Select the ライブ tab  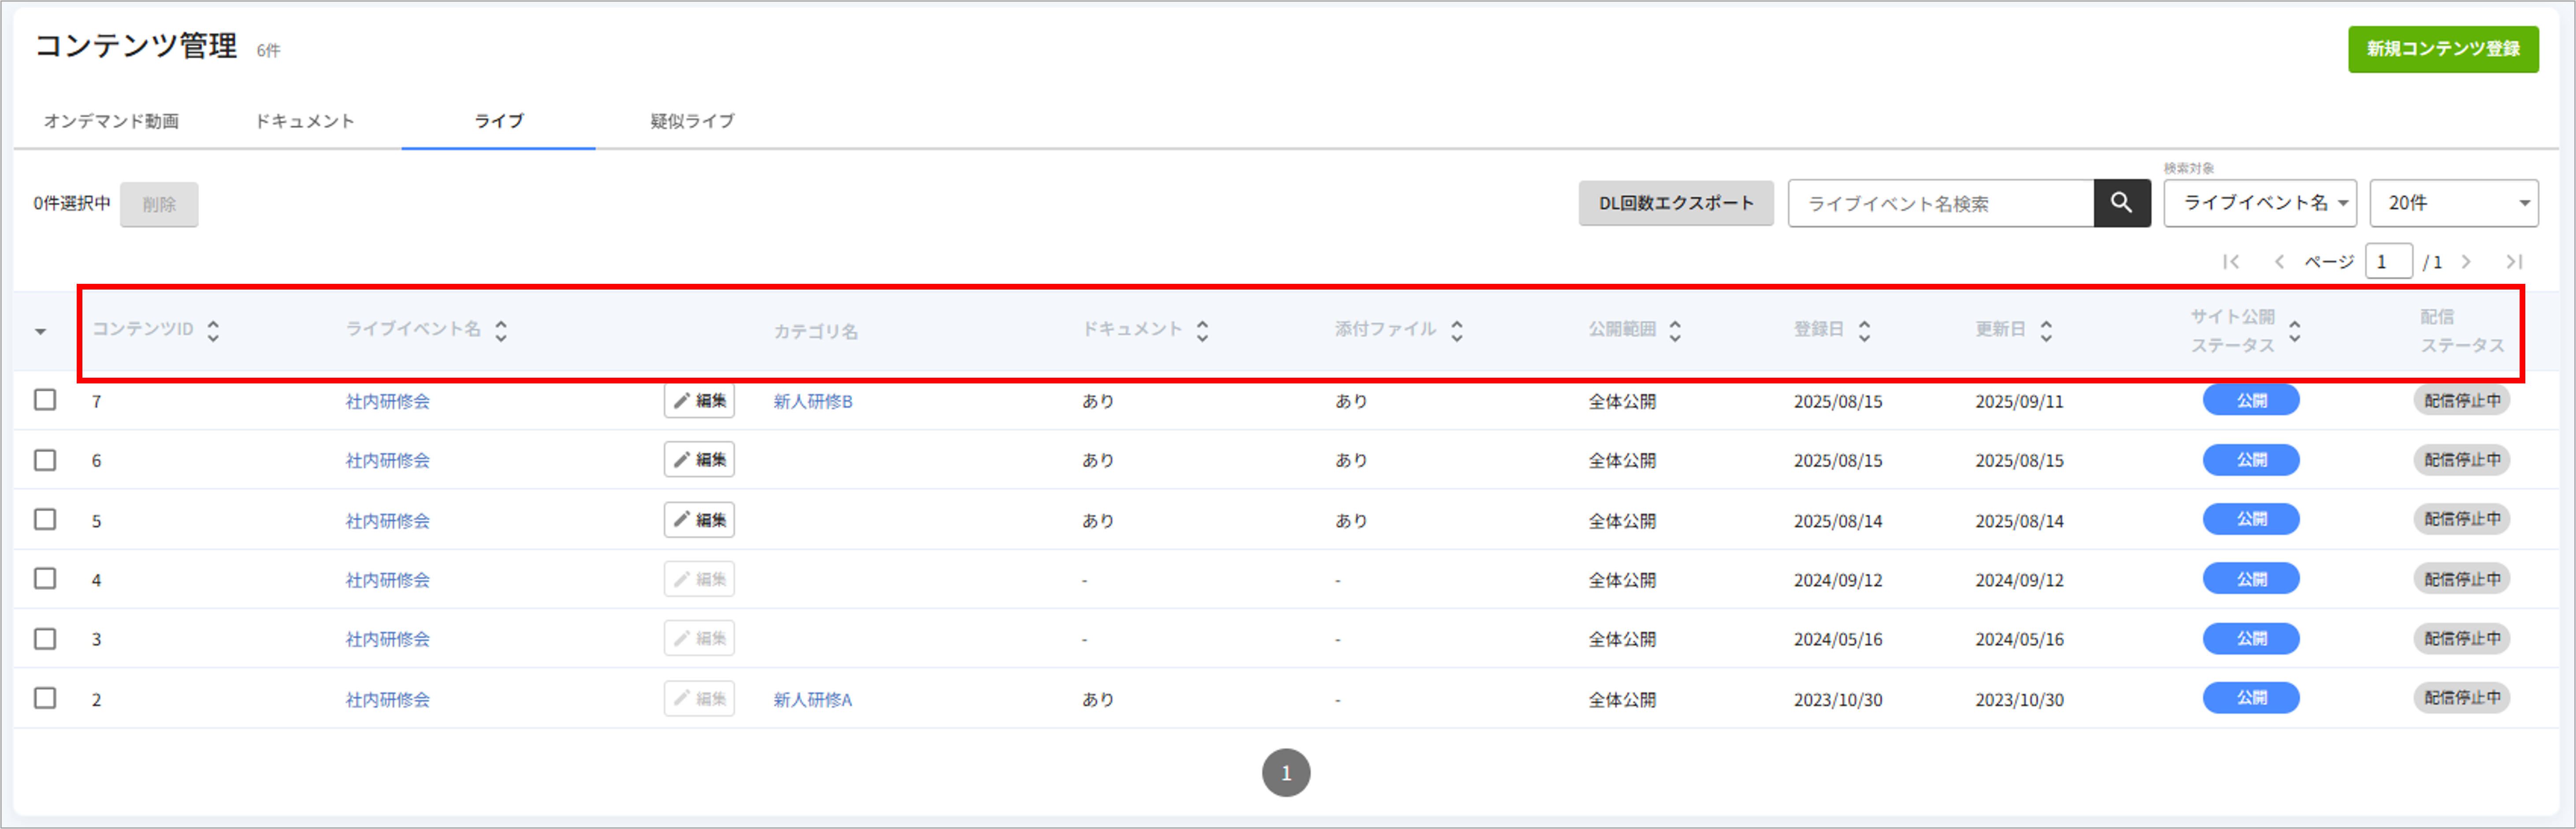[498, 121]
